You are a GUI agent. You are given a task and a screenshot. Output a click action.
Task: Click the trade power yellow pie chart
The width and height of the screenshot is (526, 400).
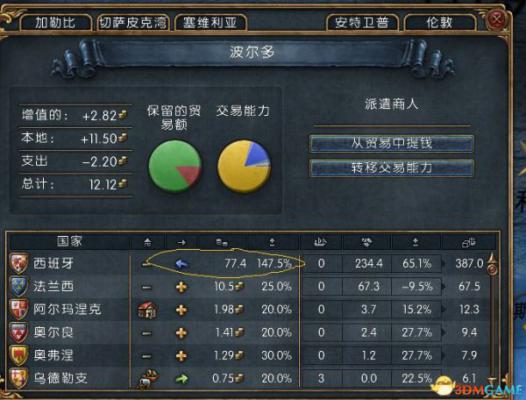pyautogui.click(x=244, y=166)
